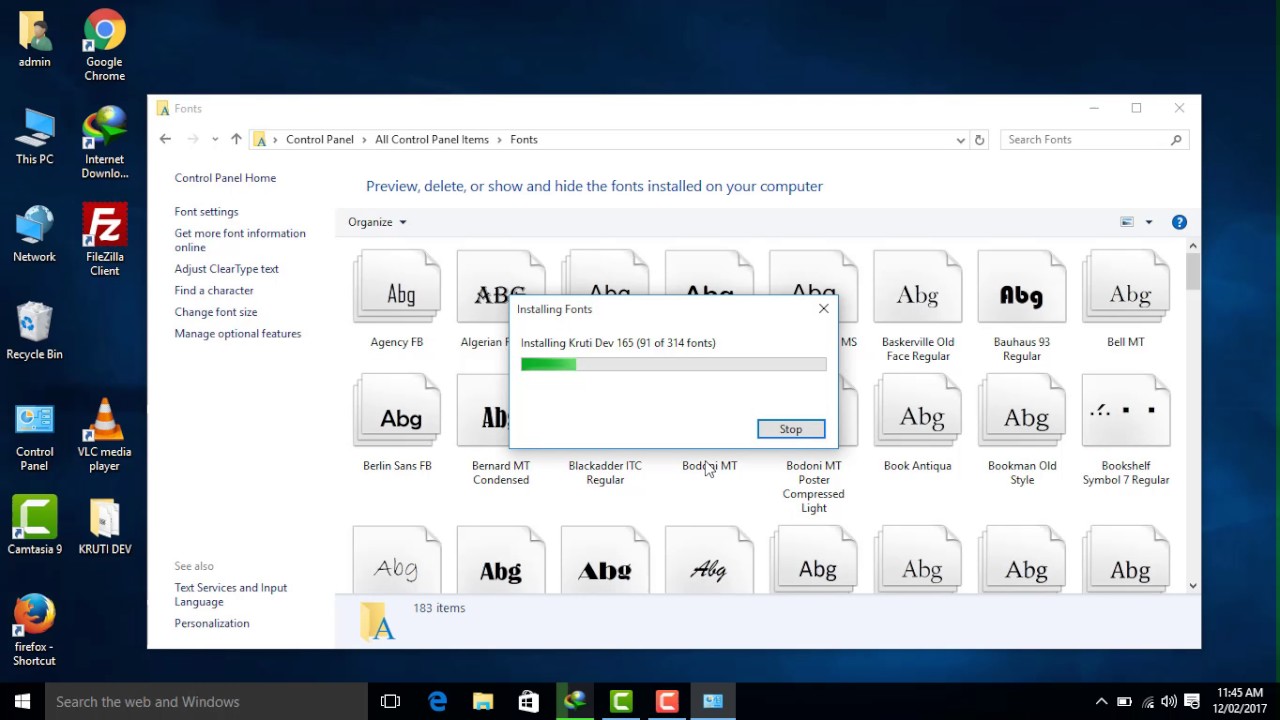Launch Google Chrome from the desktop
1280x720 pixels.
click(104, 46)
